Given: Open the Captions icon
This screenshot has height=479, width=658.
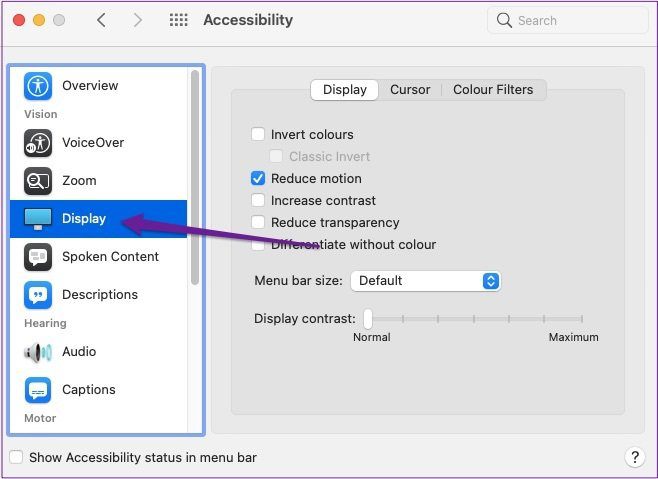Looking at the screenshot, I should click(x=38, y=390).
